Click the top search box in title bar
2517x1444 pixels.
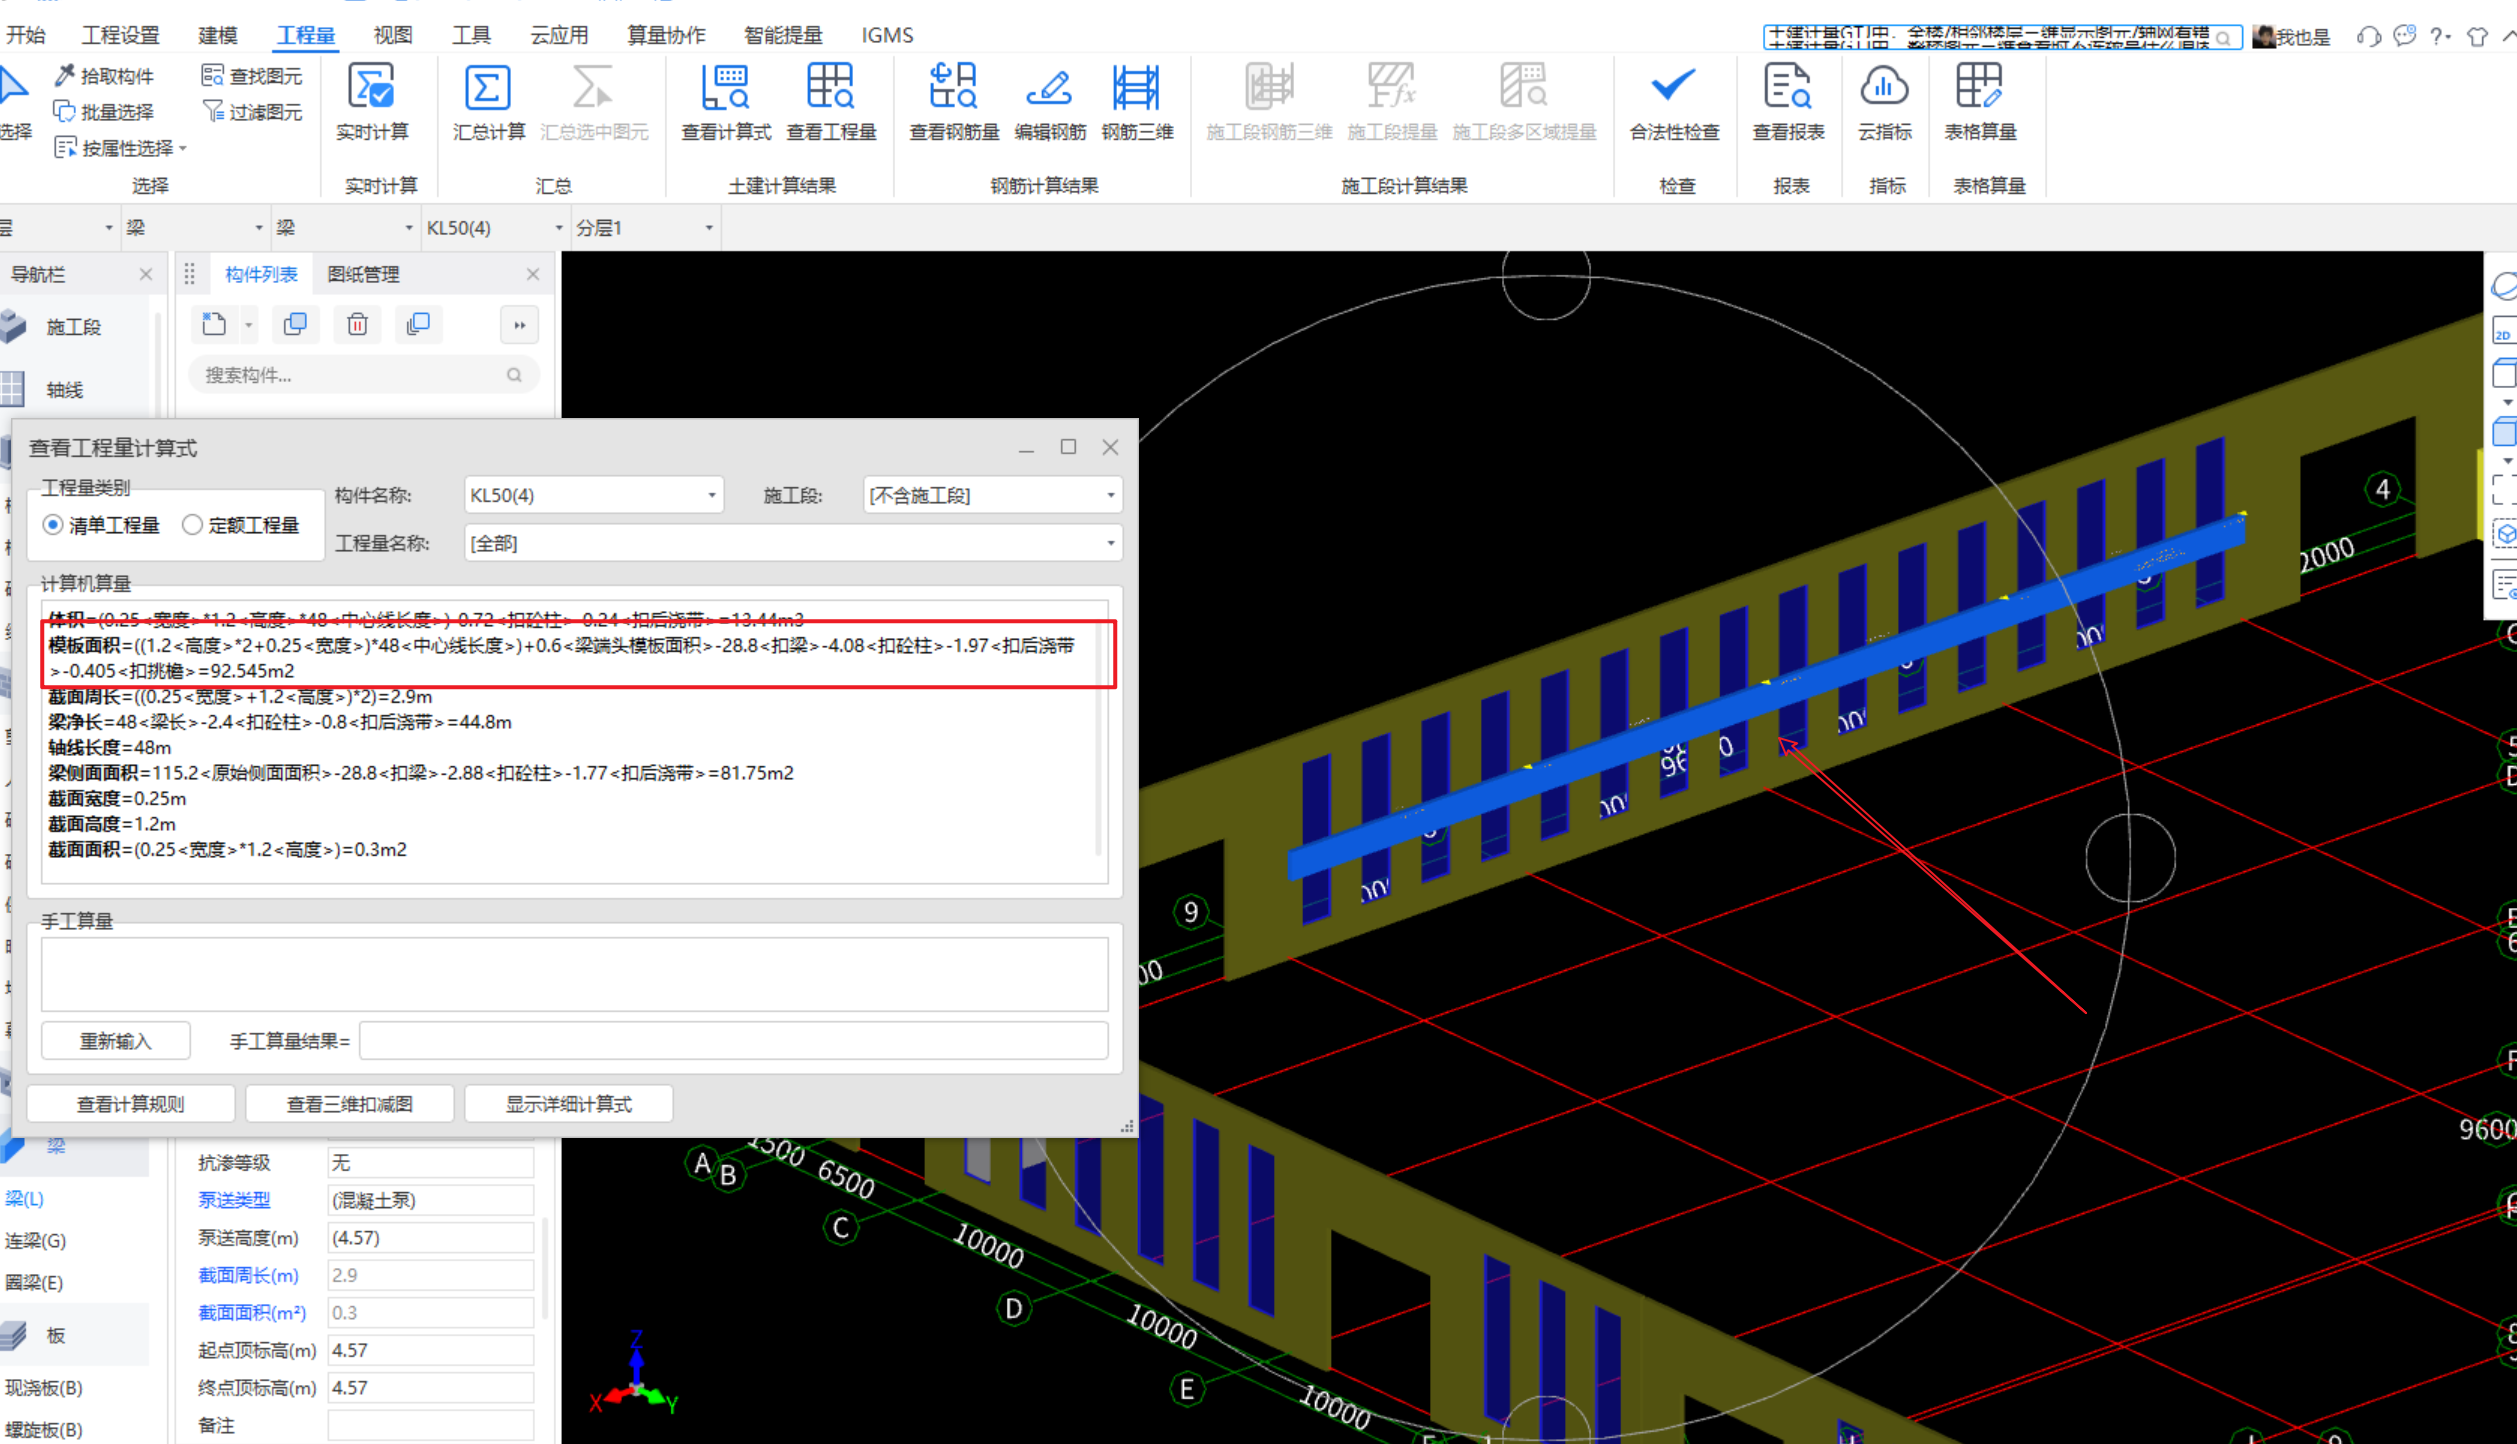pos(2001,37)
